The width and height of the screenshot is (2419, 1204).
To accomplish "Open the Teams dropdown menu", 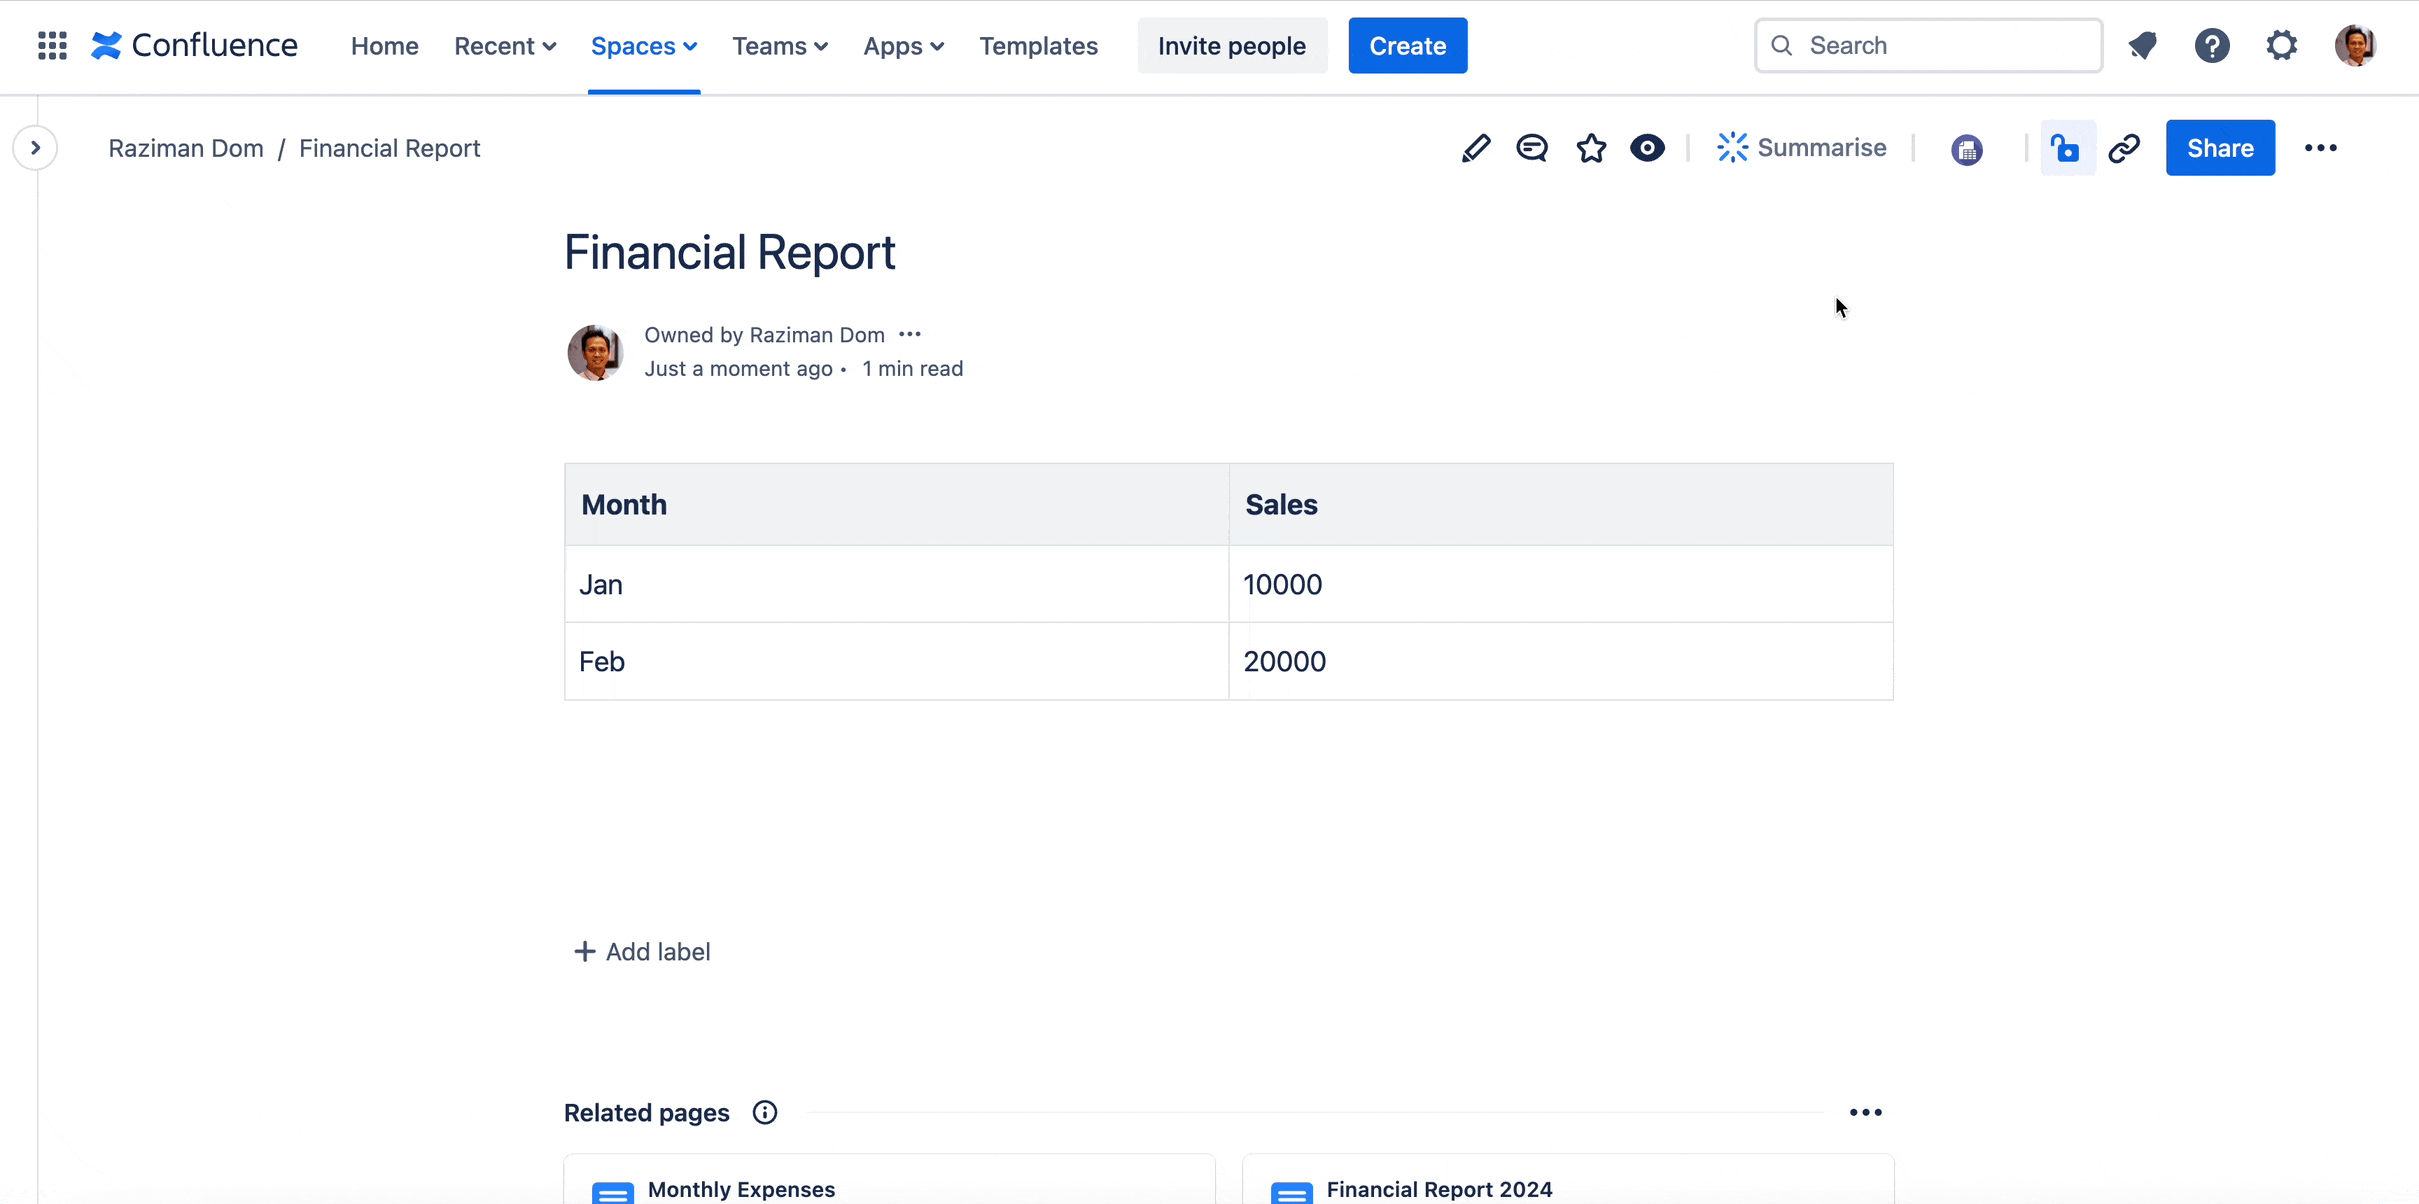I will (779, 46).
